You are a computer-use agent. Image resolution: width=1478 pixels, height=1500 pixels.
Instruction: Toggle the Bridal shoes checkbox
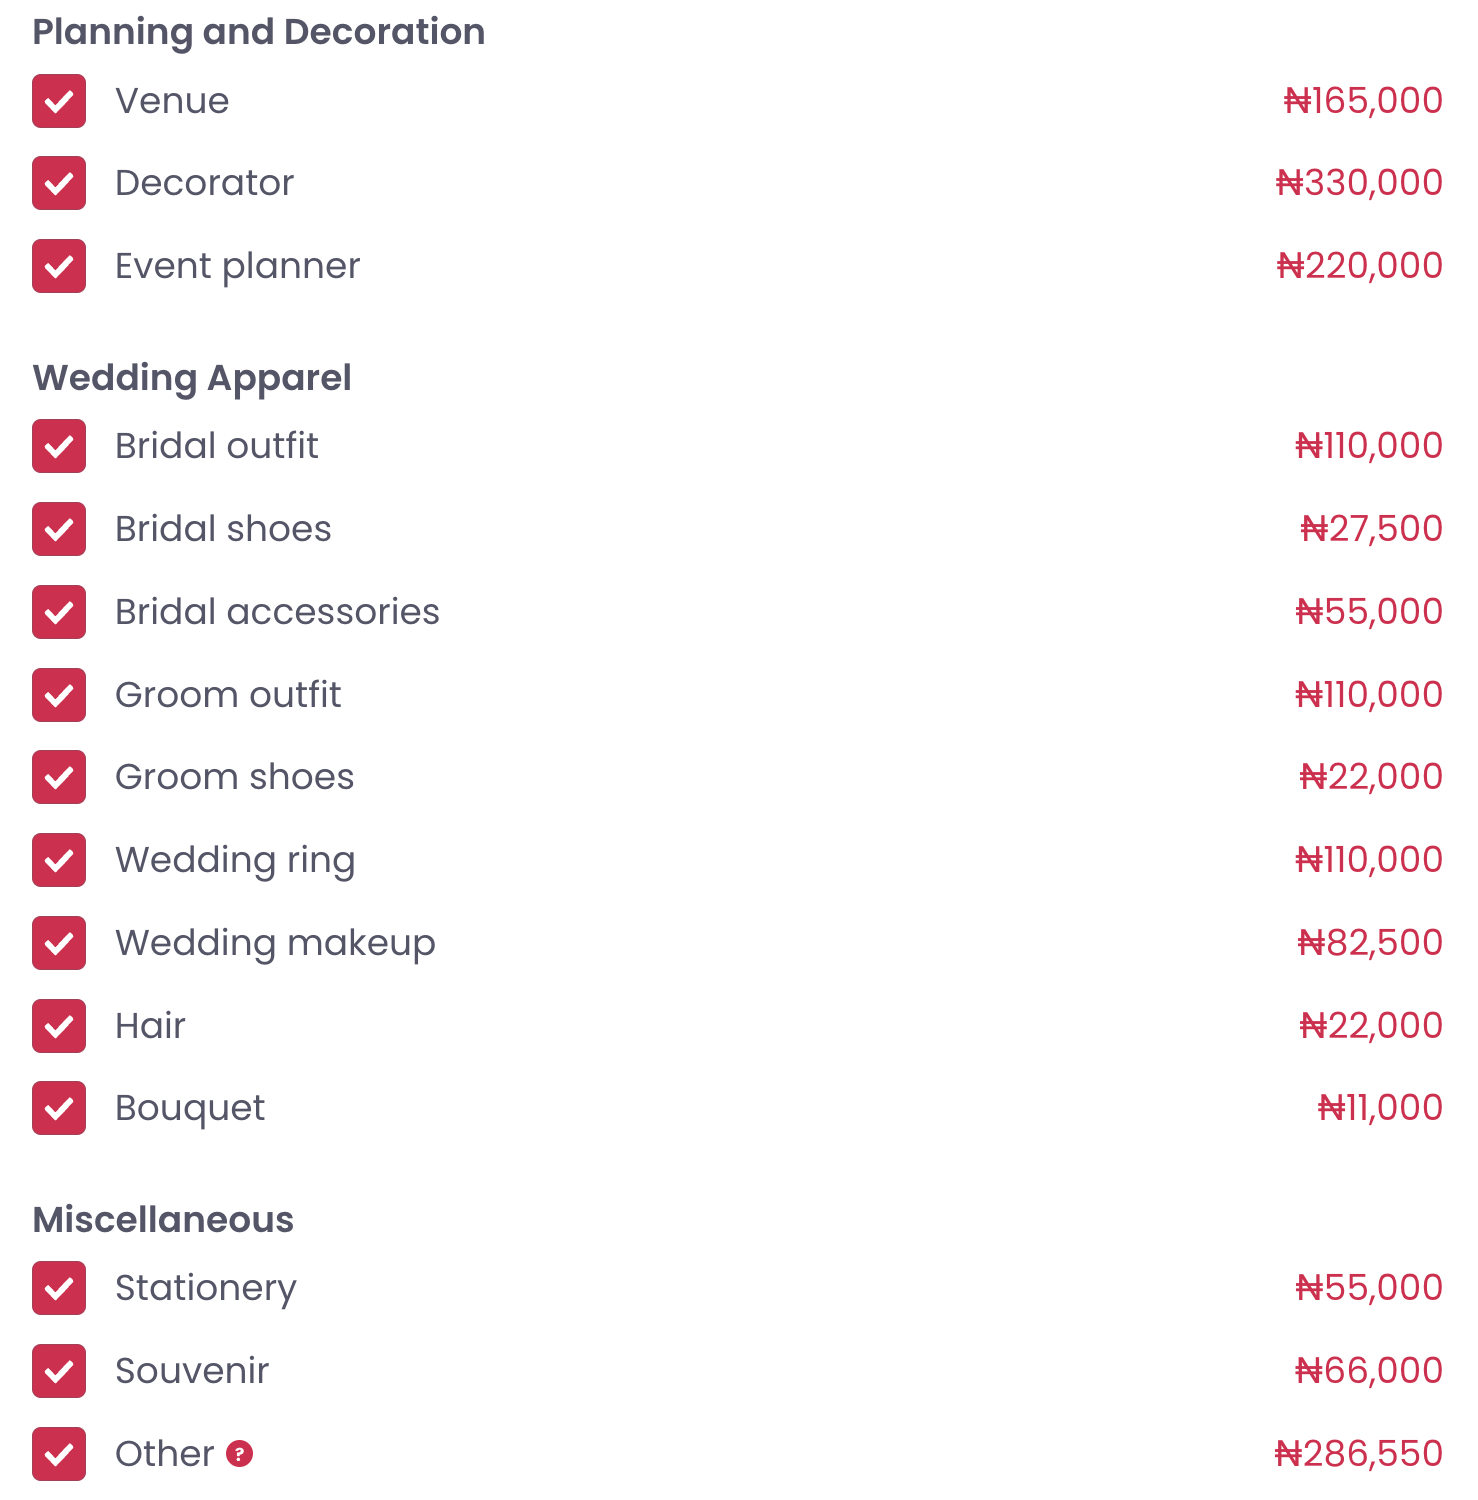[x=59, y=529]
